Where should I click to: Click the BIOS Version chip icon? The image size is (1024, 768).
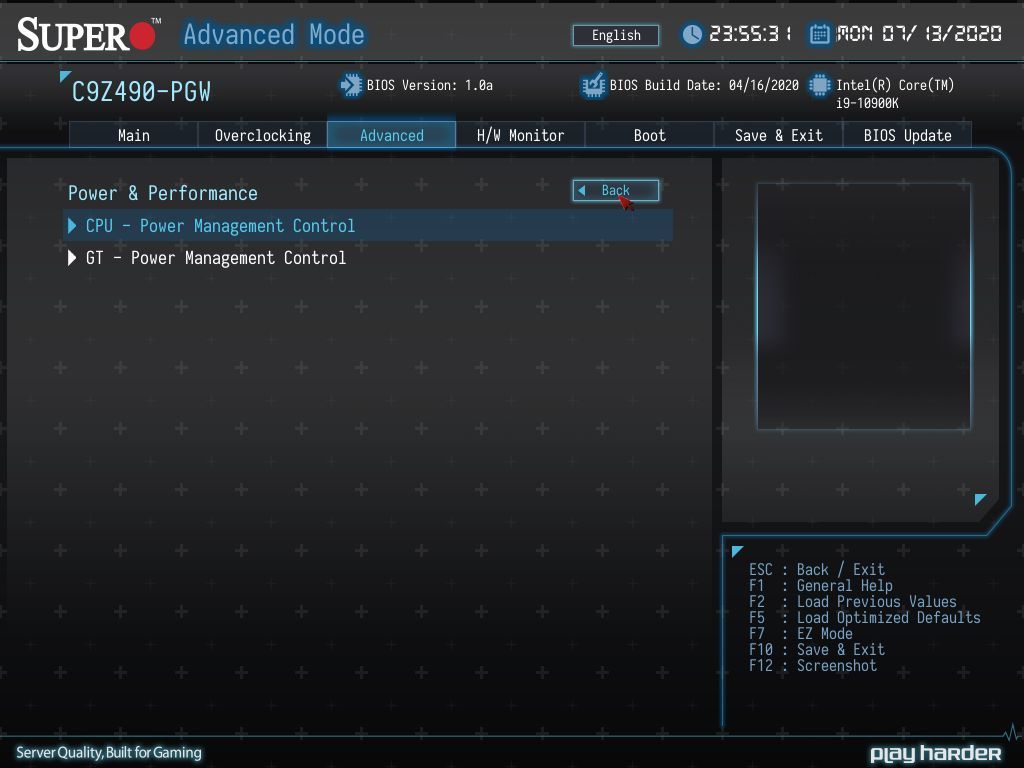coord(351,85)
